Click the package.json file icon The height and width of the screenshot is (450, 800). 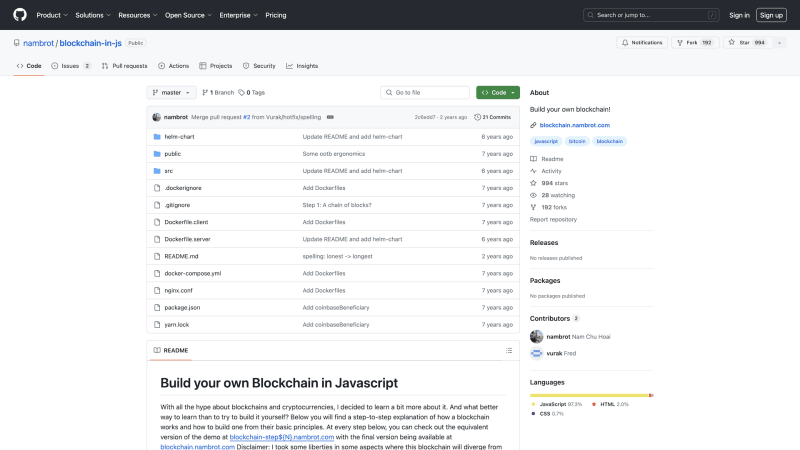157,308
